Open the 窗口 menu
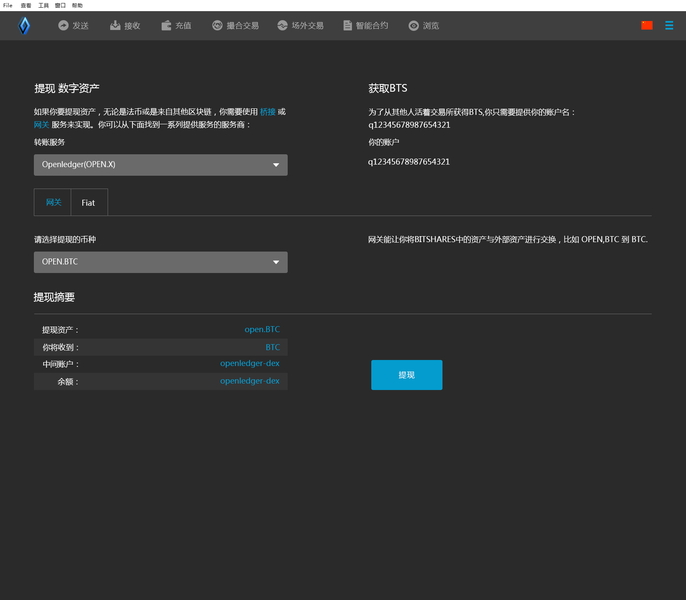 pyautogui.click(x=60, y=5)
